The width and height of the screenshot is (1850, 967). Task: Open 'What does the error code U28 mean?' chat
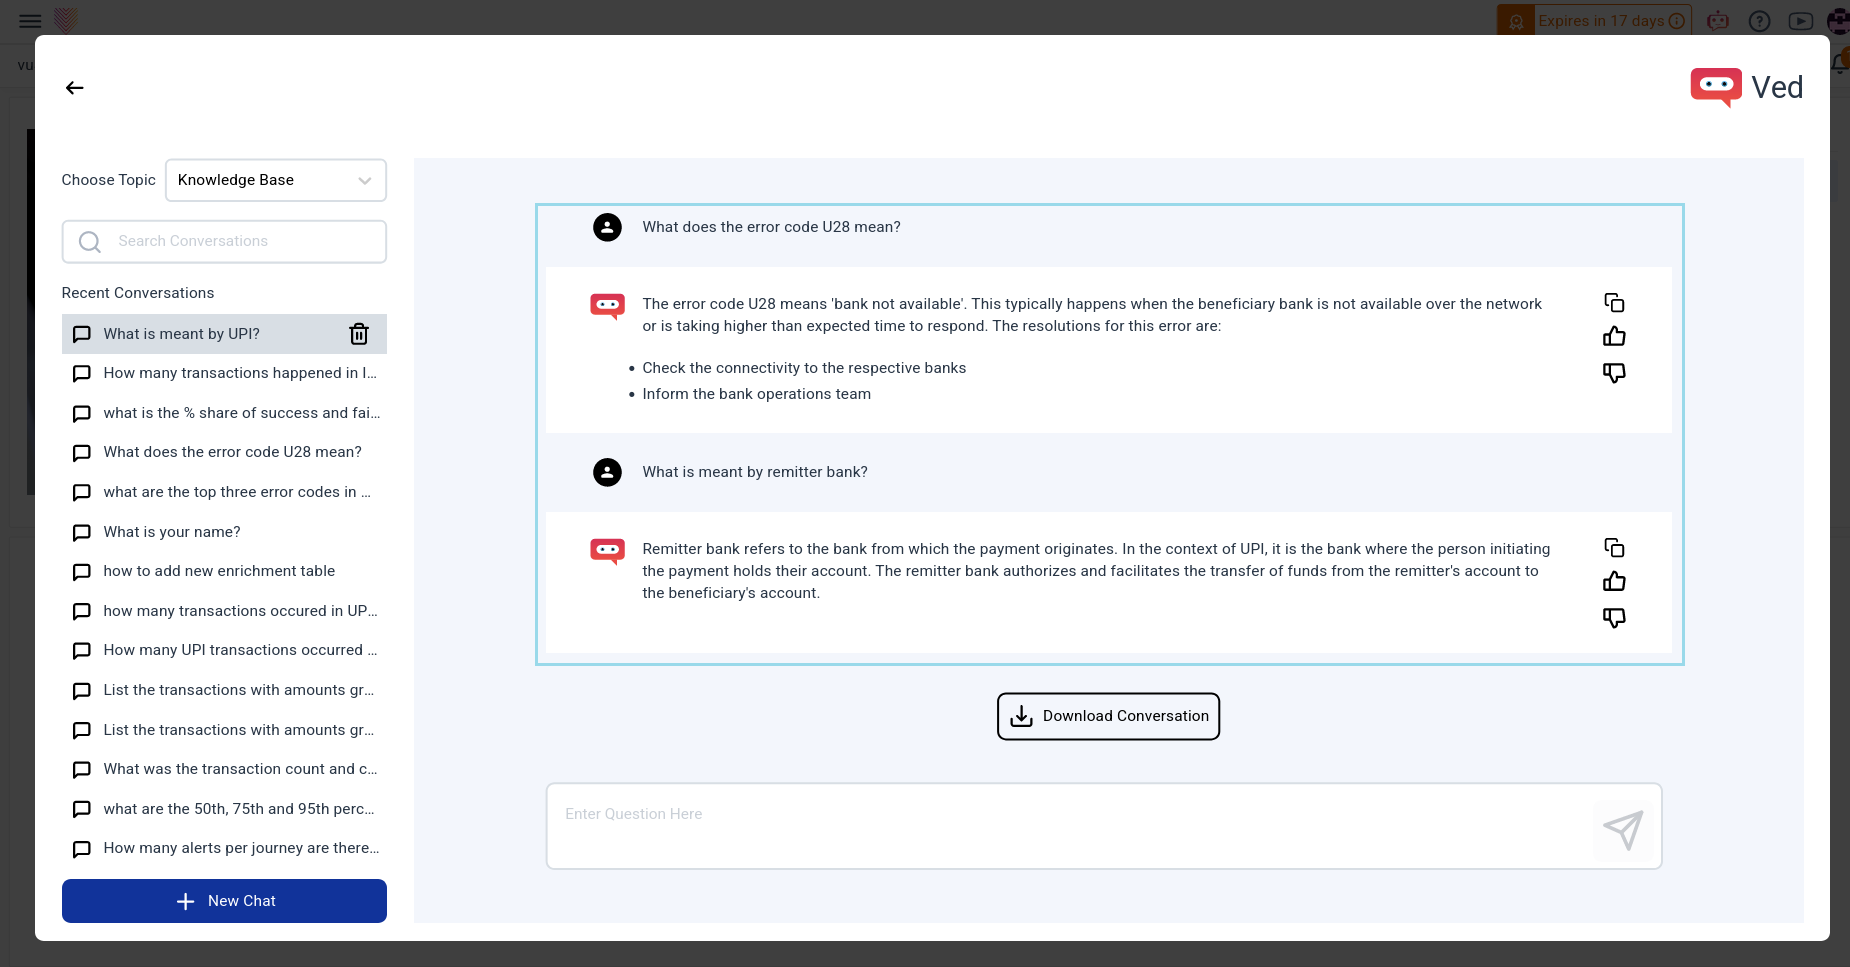point(232,452)
